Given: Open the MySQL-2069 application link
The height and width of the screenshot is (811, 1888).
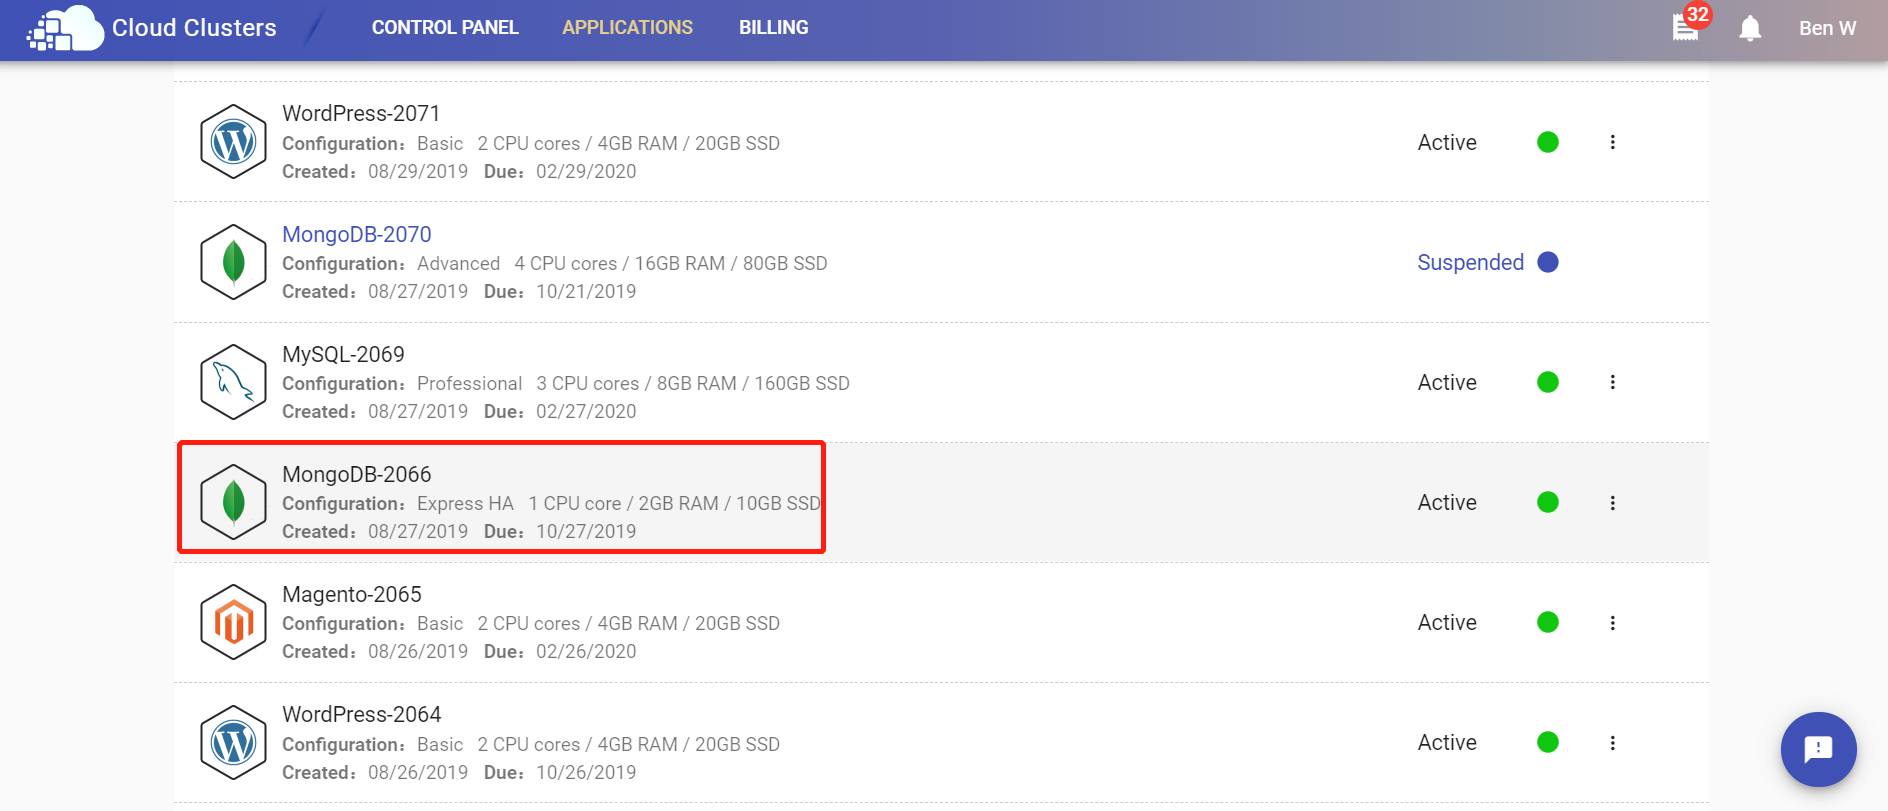Looking at the screenshot, I should [x=343, y=355].
